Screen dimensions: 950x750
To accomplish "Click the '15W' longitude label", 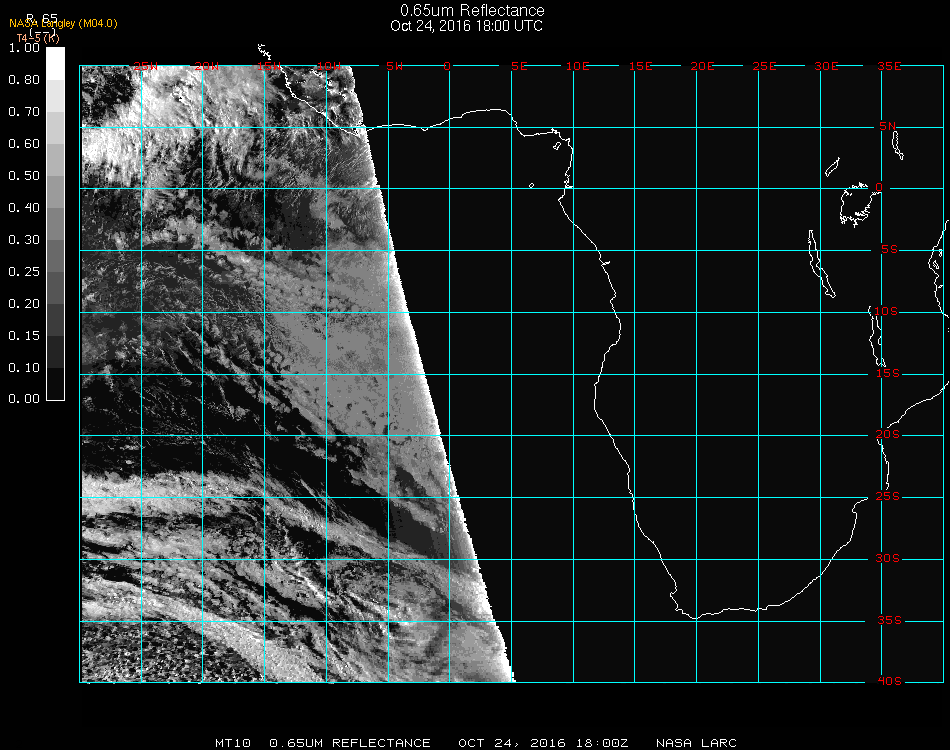I will [x=268, y=67].
